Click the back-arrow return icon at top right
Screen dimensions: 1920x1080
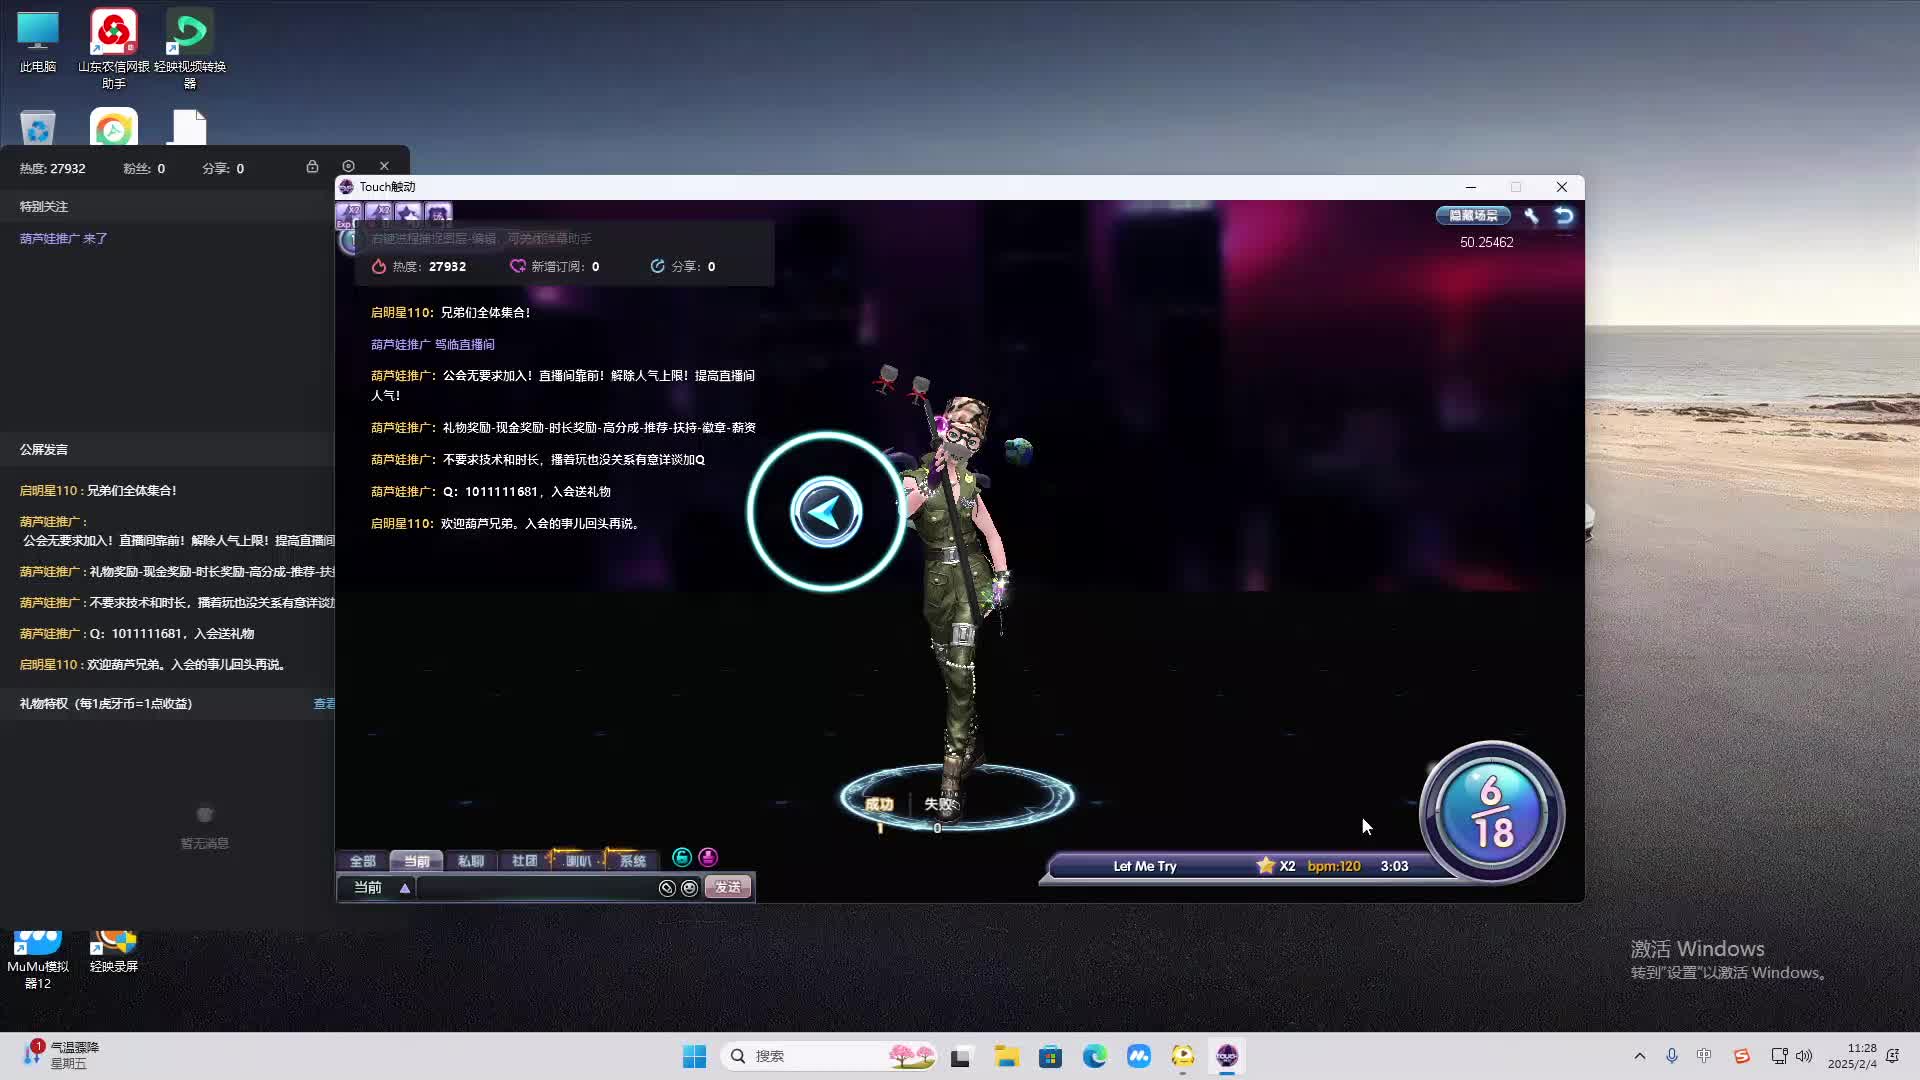(x=1563, y=215)
